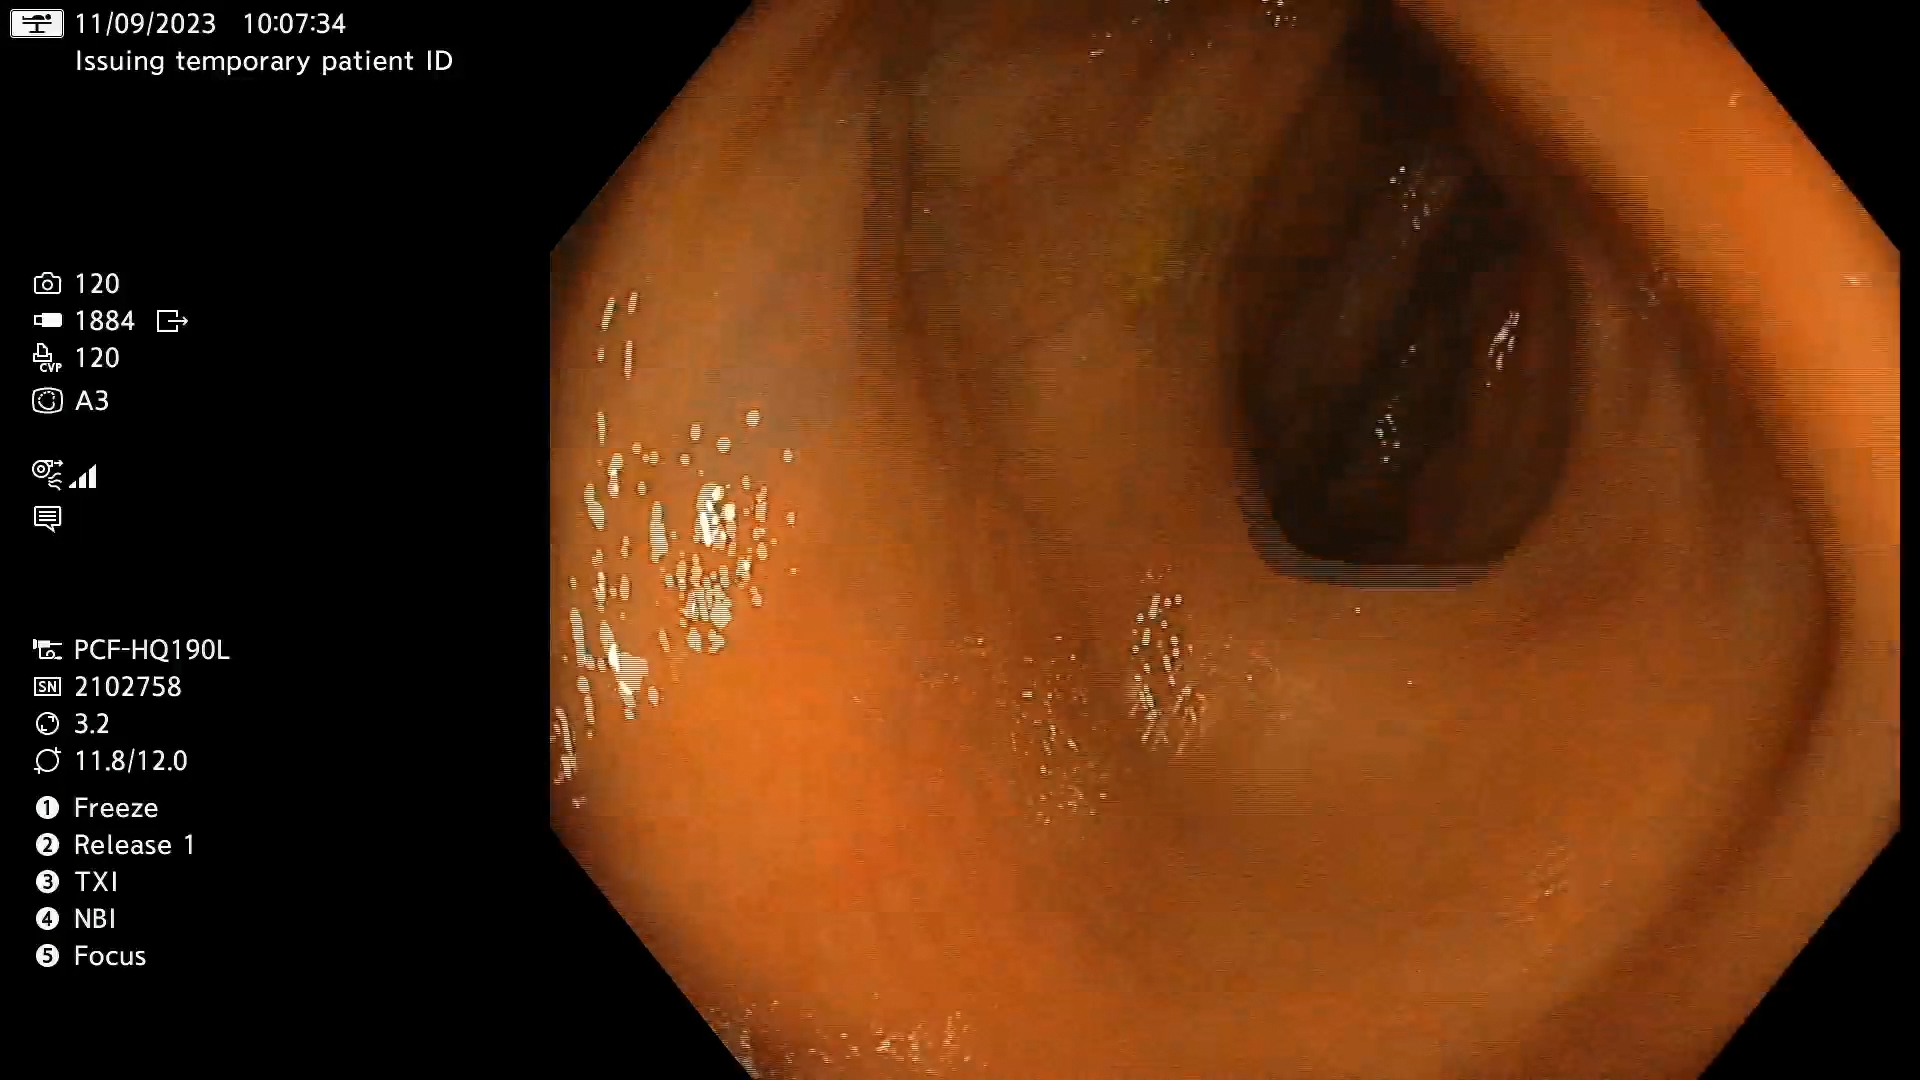
Task: Click the SN serial number icon
Action: pos(47,687)
